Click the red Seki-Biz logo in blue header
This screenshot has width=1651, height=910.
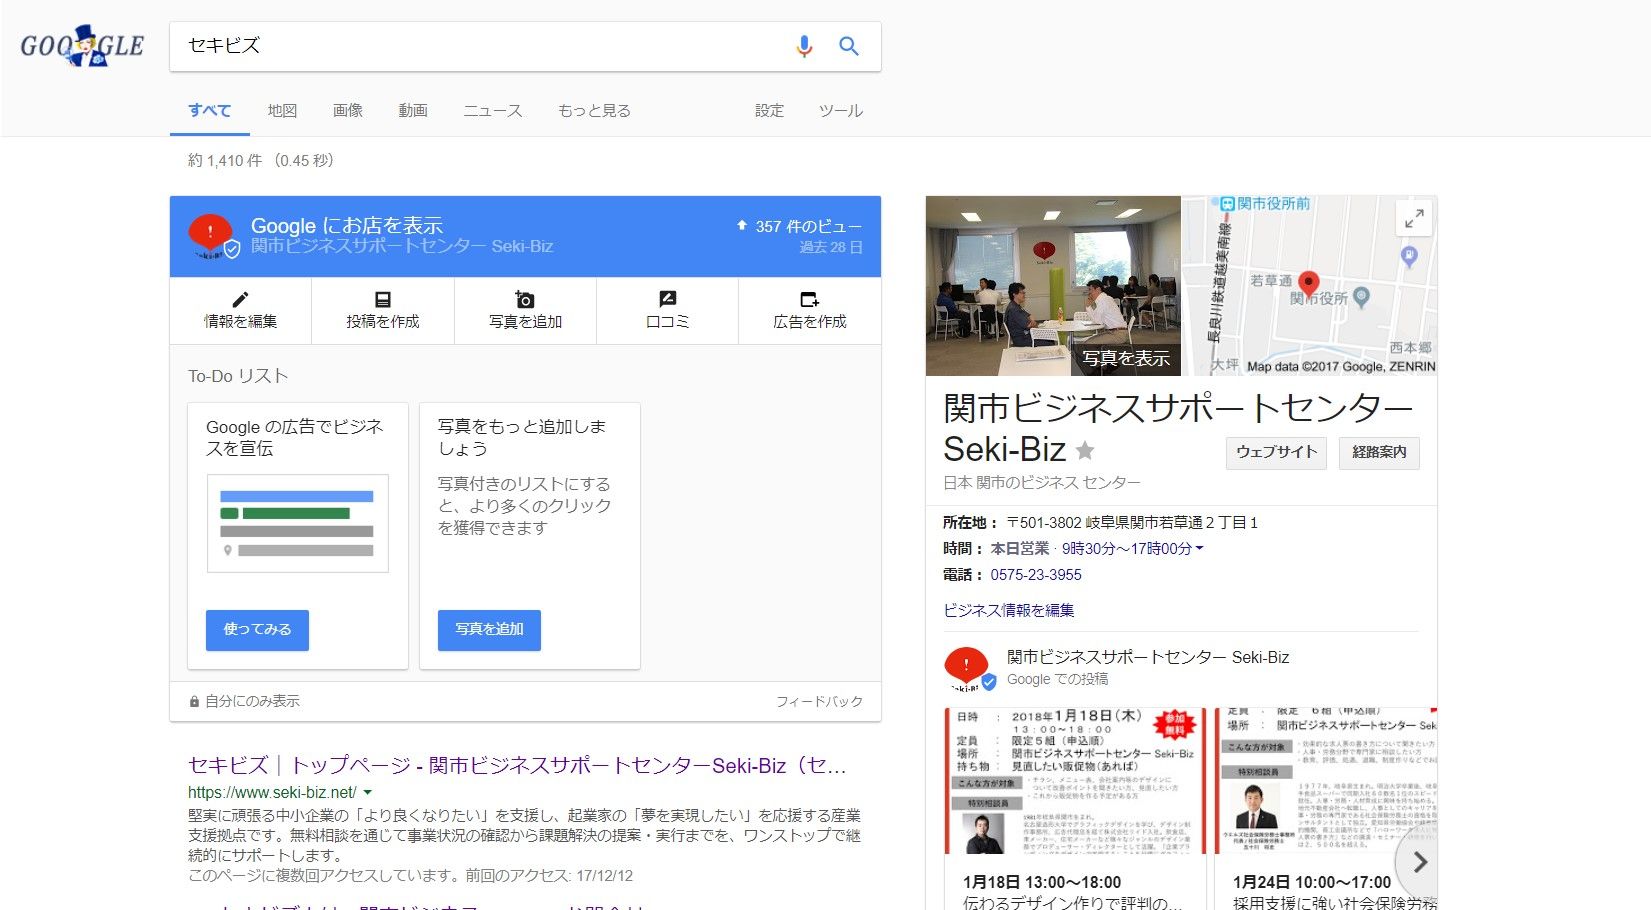(x=212, y=236)
